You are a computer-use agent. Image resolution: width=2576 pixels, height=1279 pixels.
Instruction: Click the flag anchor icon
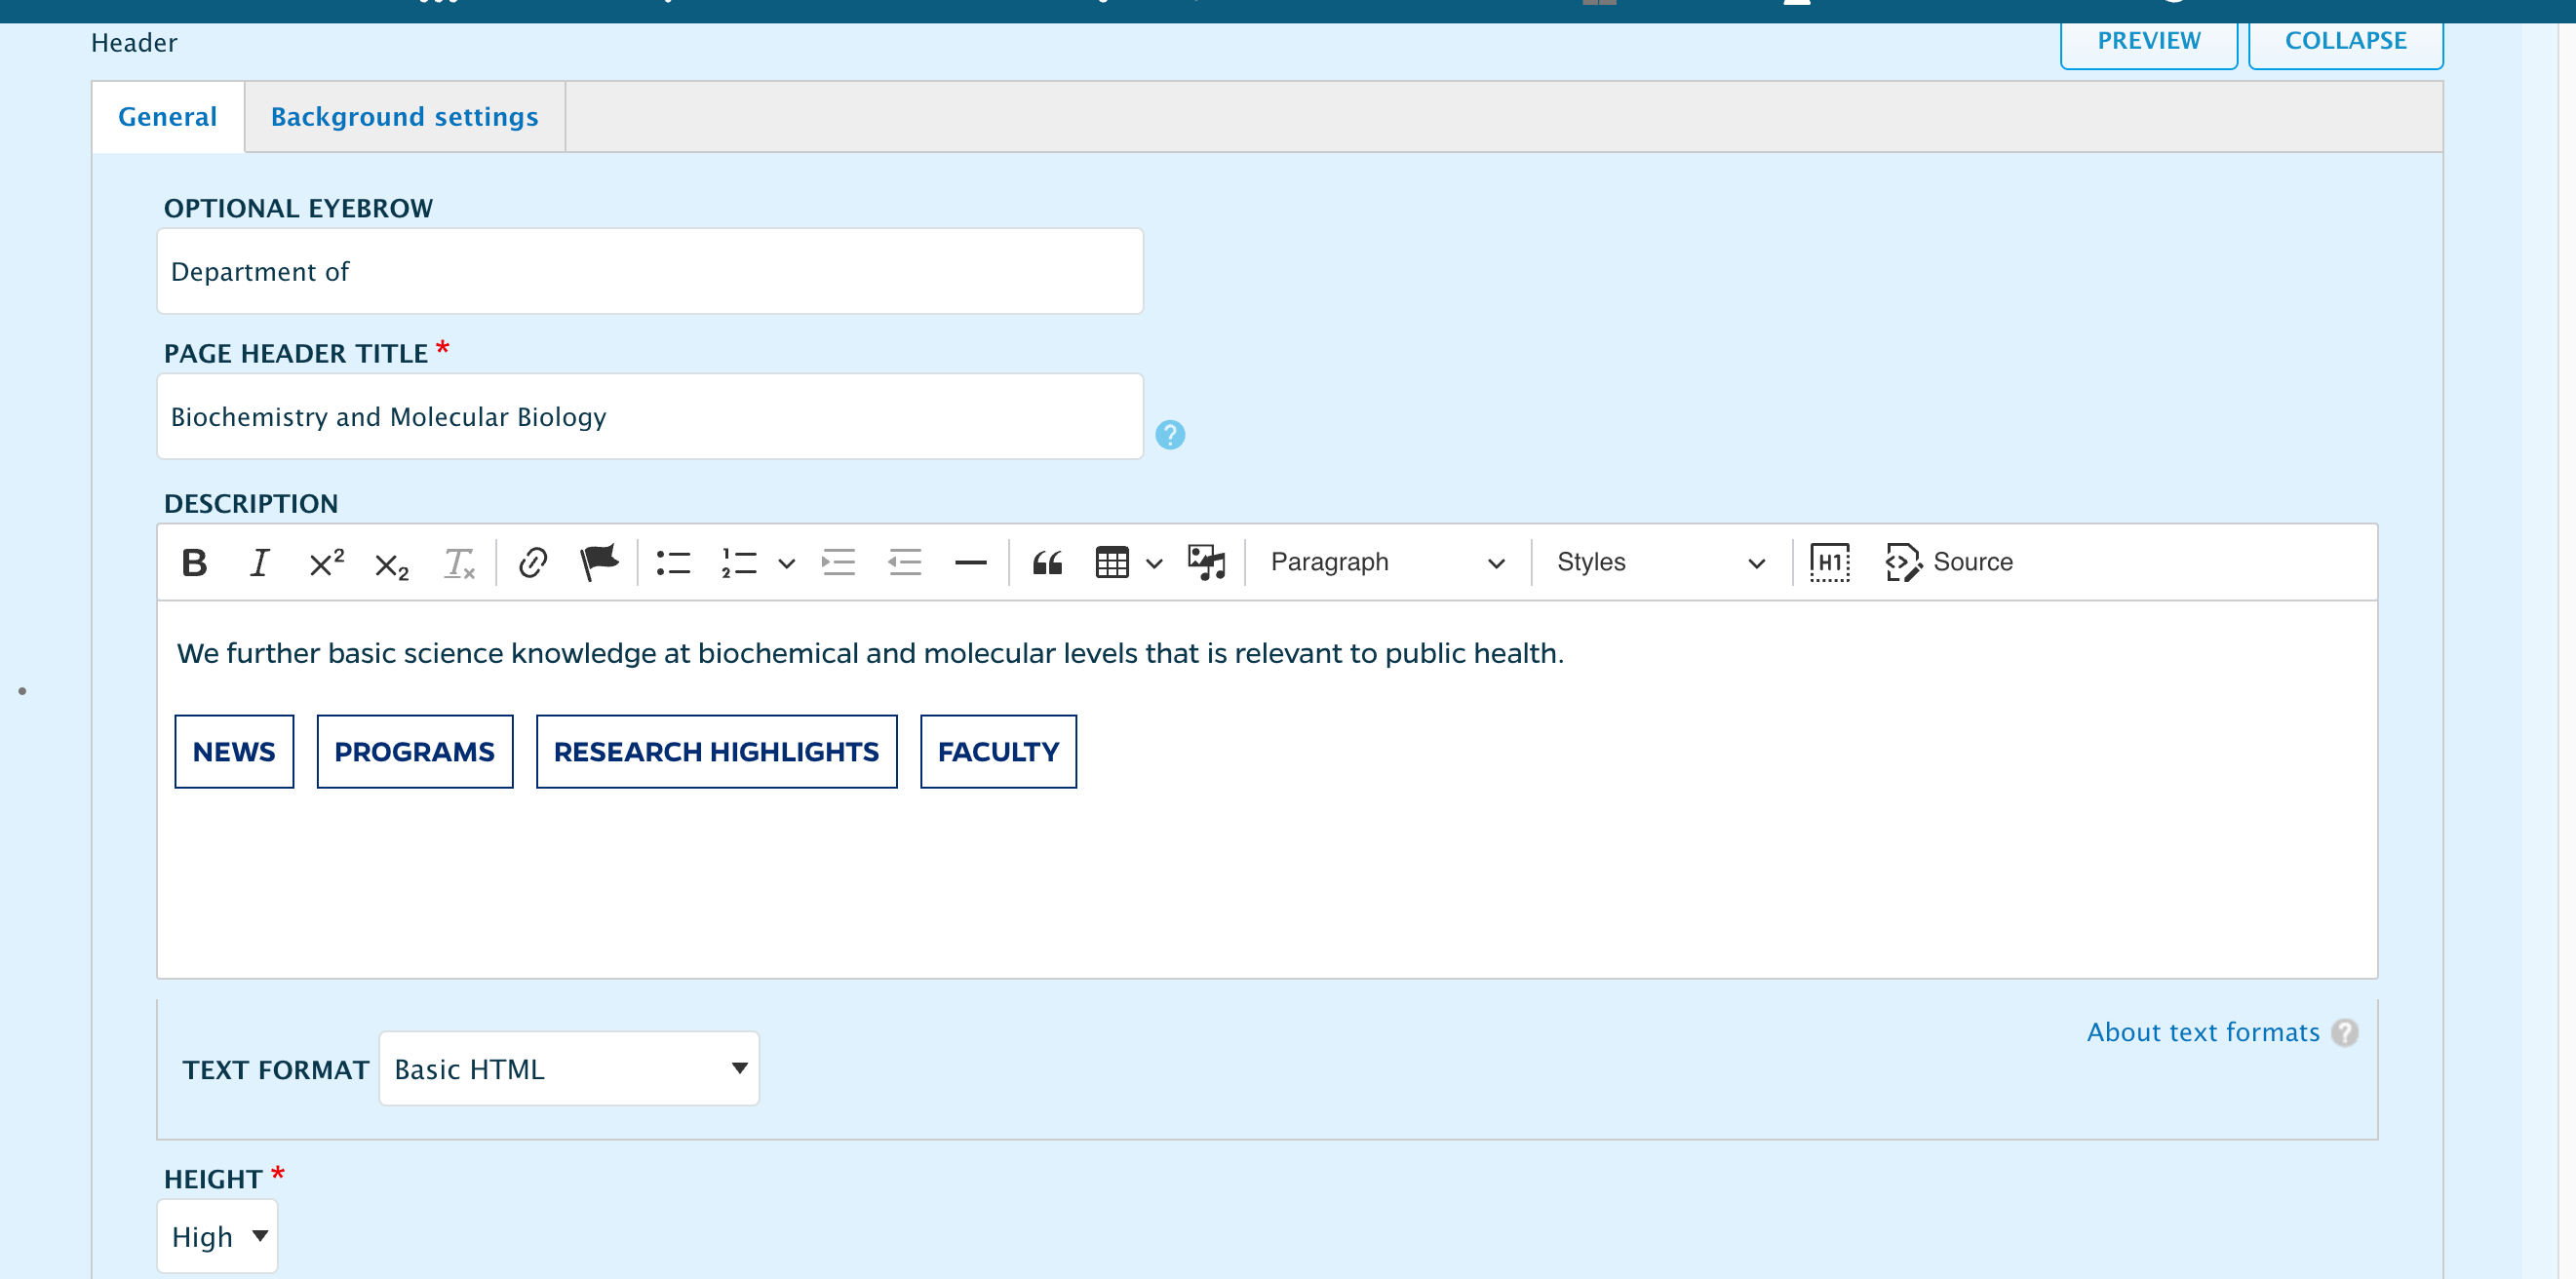click(x=599, y=562)
